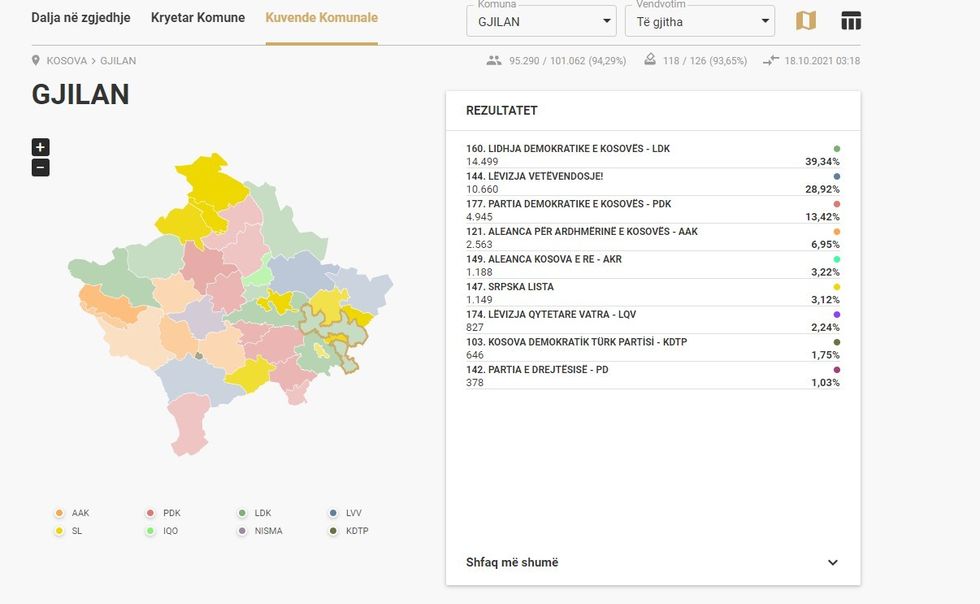
Task: Toggle the PDK legend item
Action: (163, 513)
